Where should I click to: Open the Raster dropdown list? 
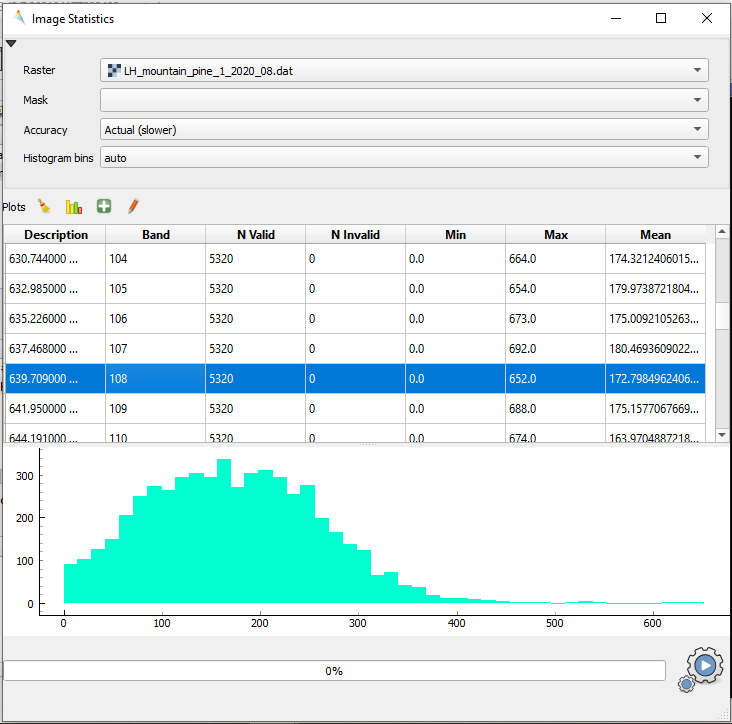(x=404, y=70)
